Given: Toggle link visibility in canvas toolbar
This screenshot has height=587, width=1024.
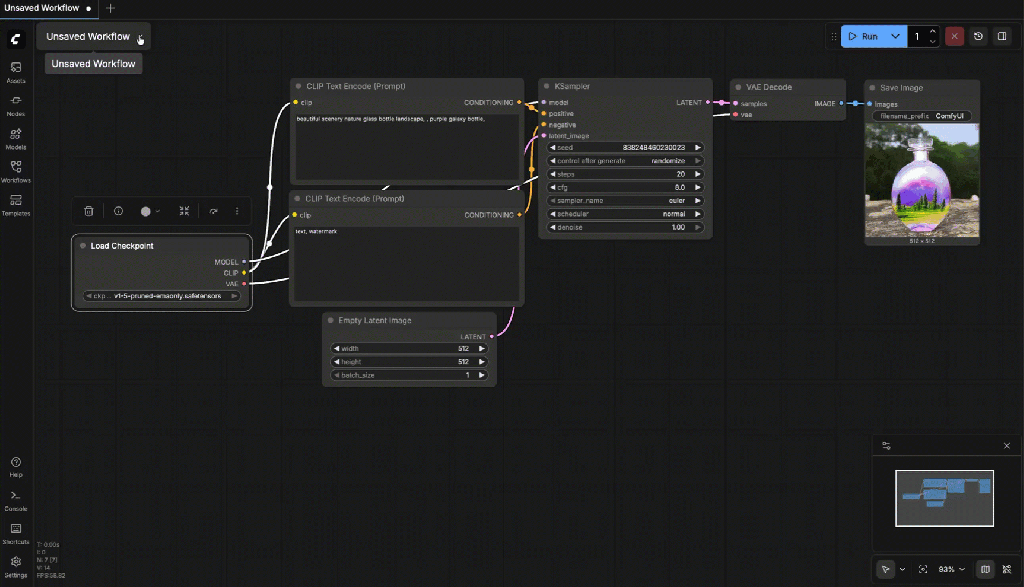Looking at the screenshot, I should [1007, 569].
